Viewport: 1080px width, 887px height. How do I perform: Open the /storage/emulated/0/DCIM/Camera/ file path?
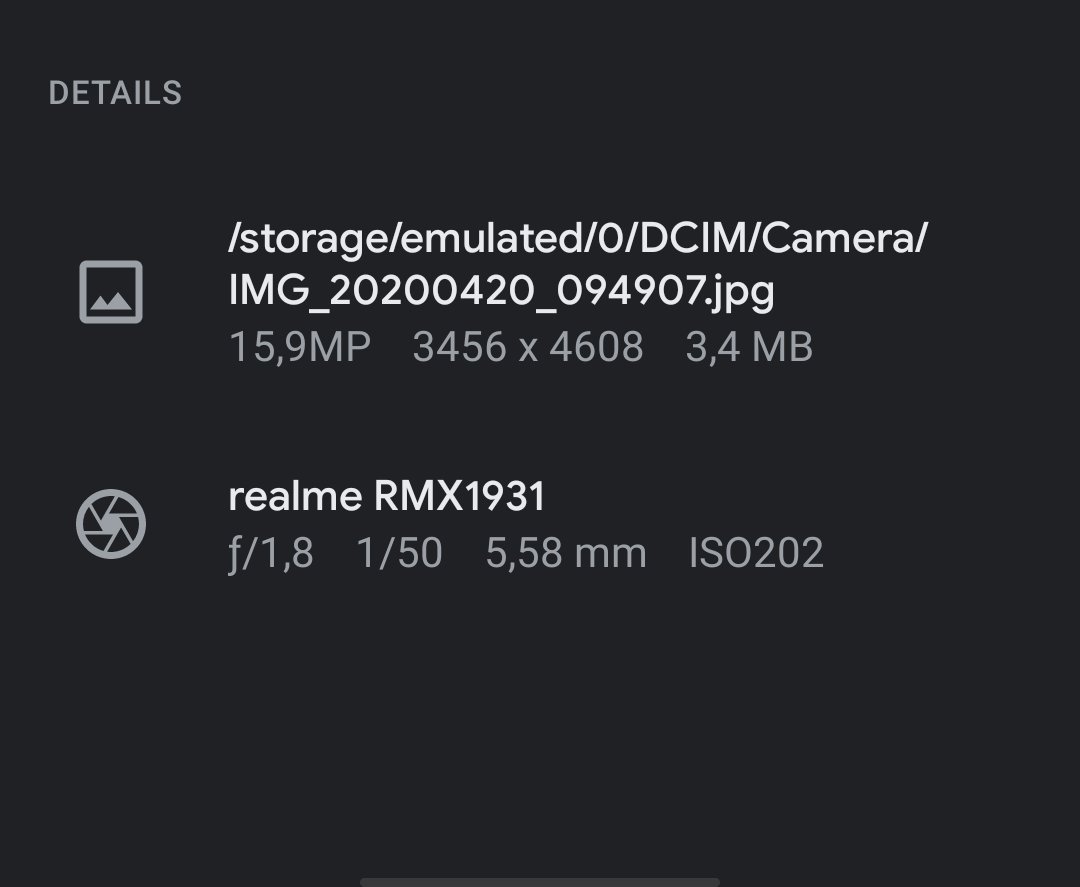578,238
